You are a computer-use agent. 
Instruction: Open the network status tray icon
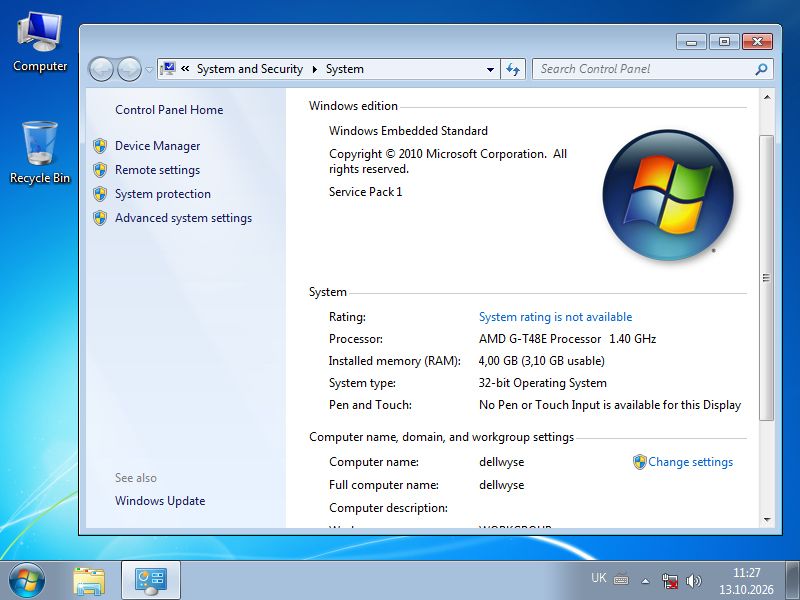tap(670, 581)
